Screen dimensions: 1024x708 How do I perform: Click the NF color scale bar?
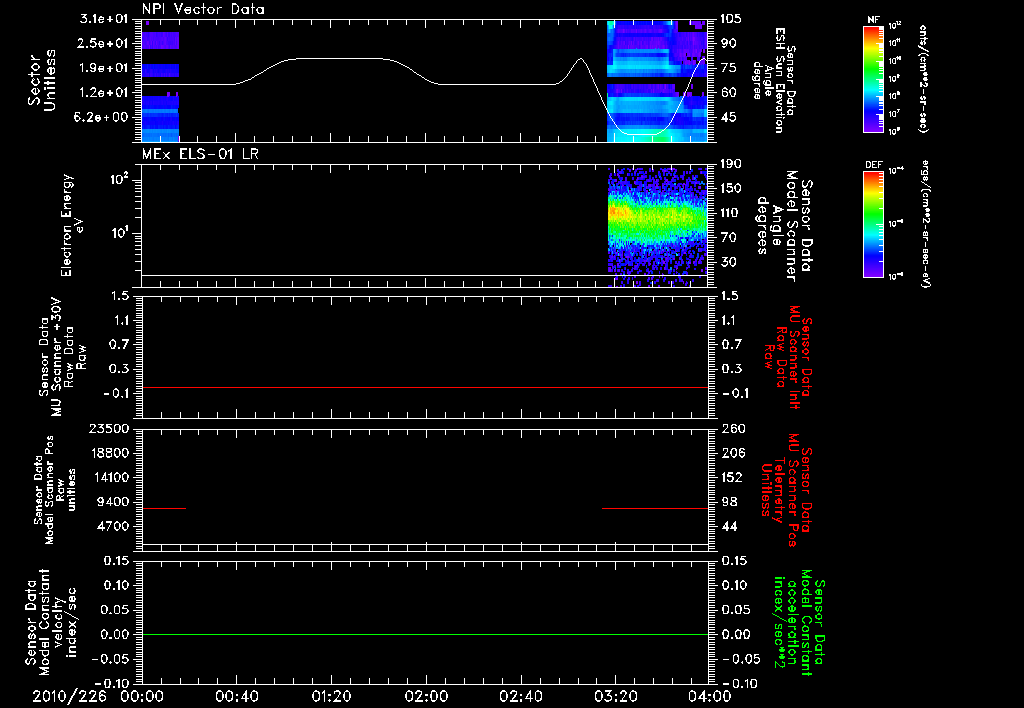click(x=874, y=79)
